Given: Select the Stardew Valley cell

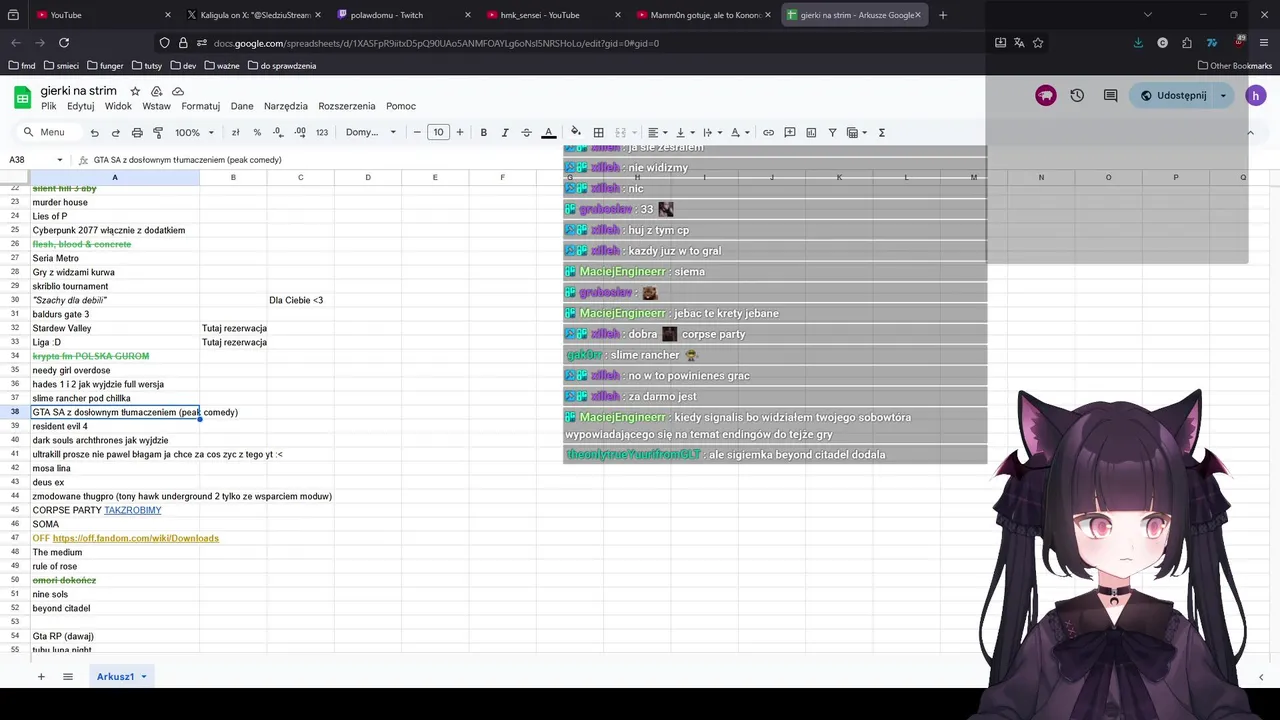Looking at the screenshot, I should (115, 328).
